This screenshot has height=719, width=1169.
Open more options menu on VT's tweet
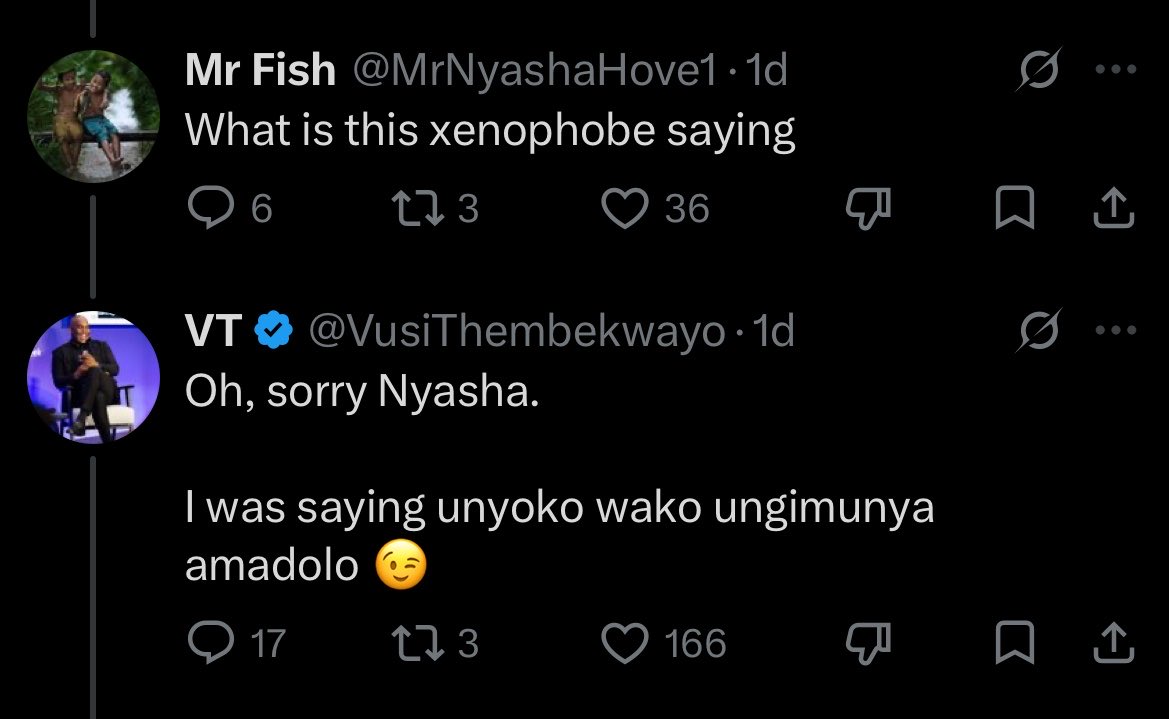coord(1115,330)
